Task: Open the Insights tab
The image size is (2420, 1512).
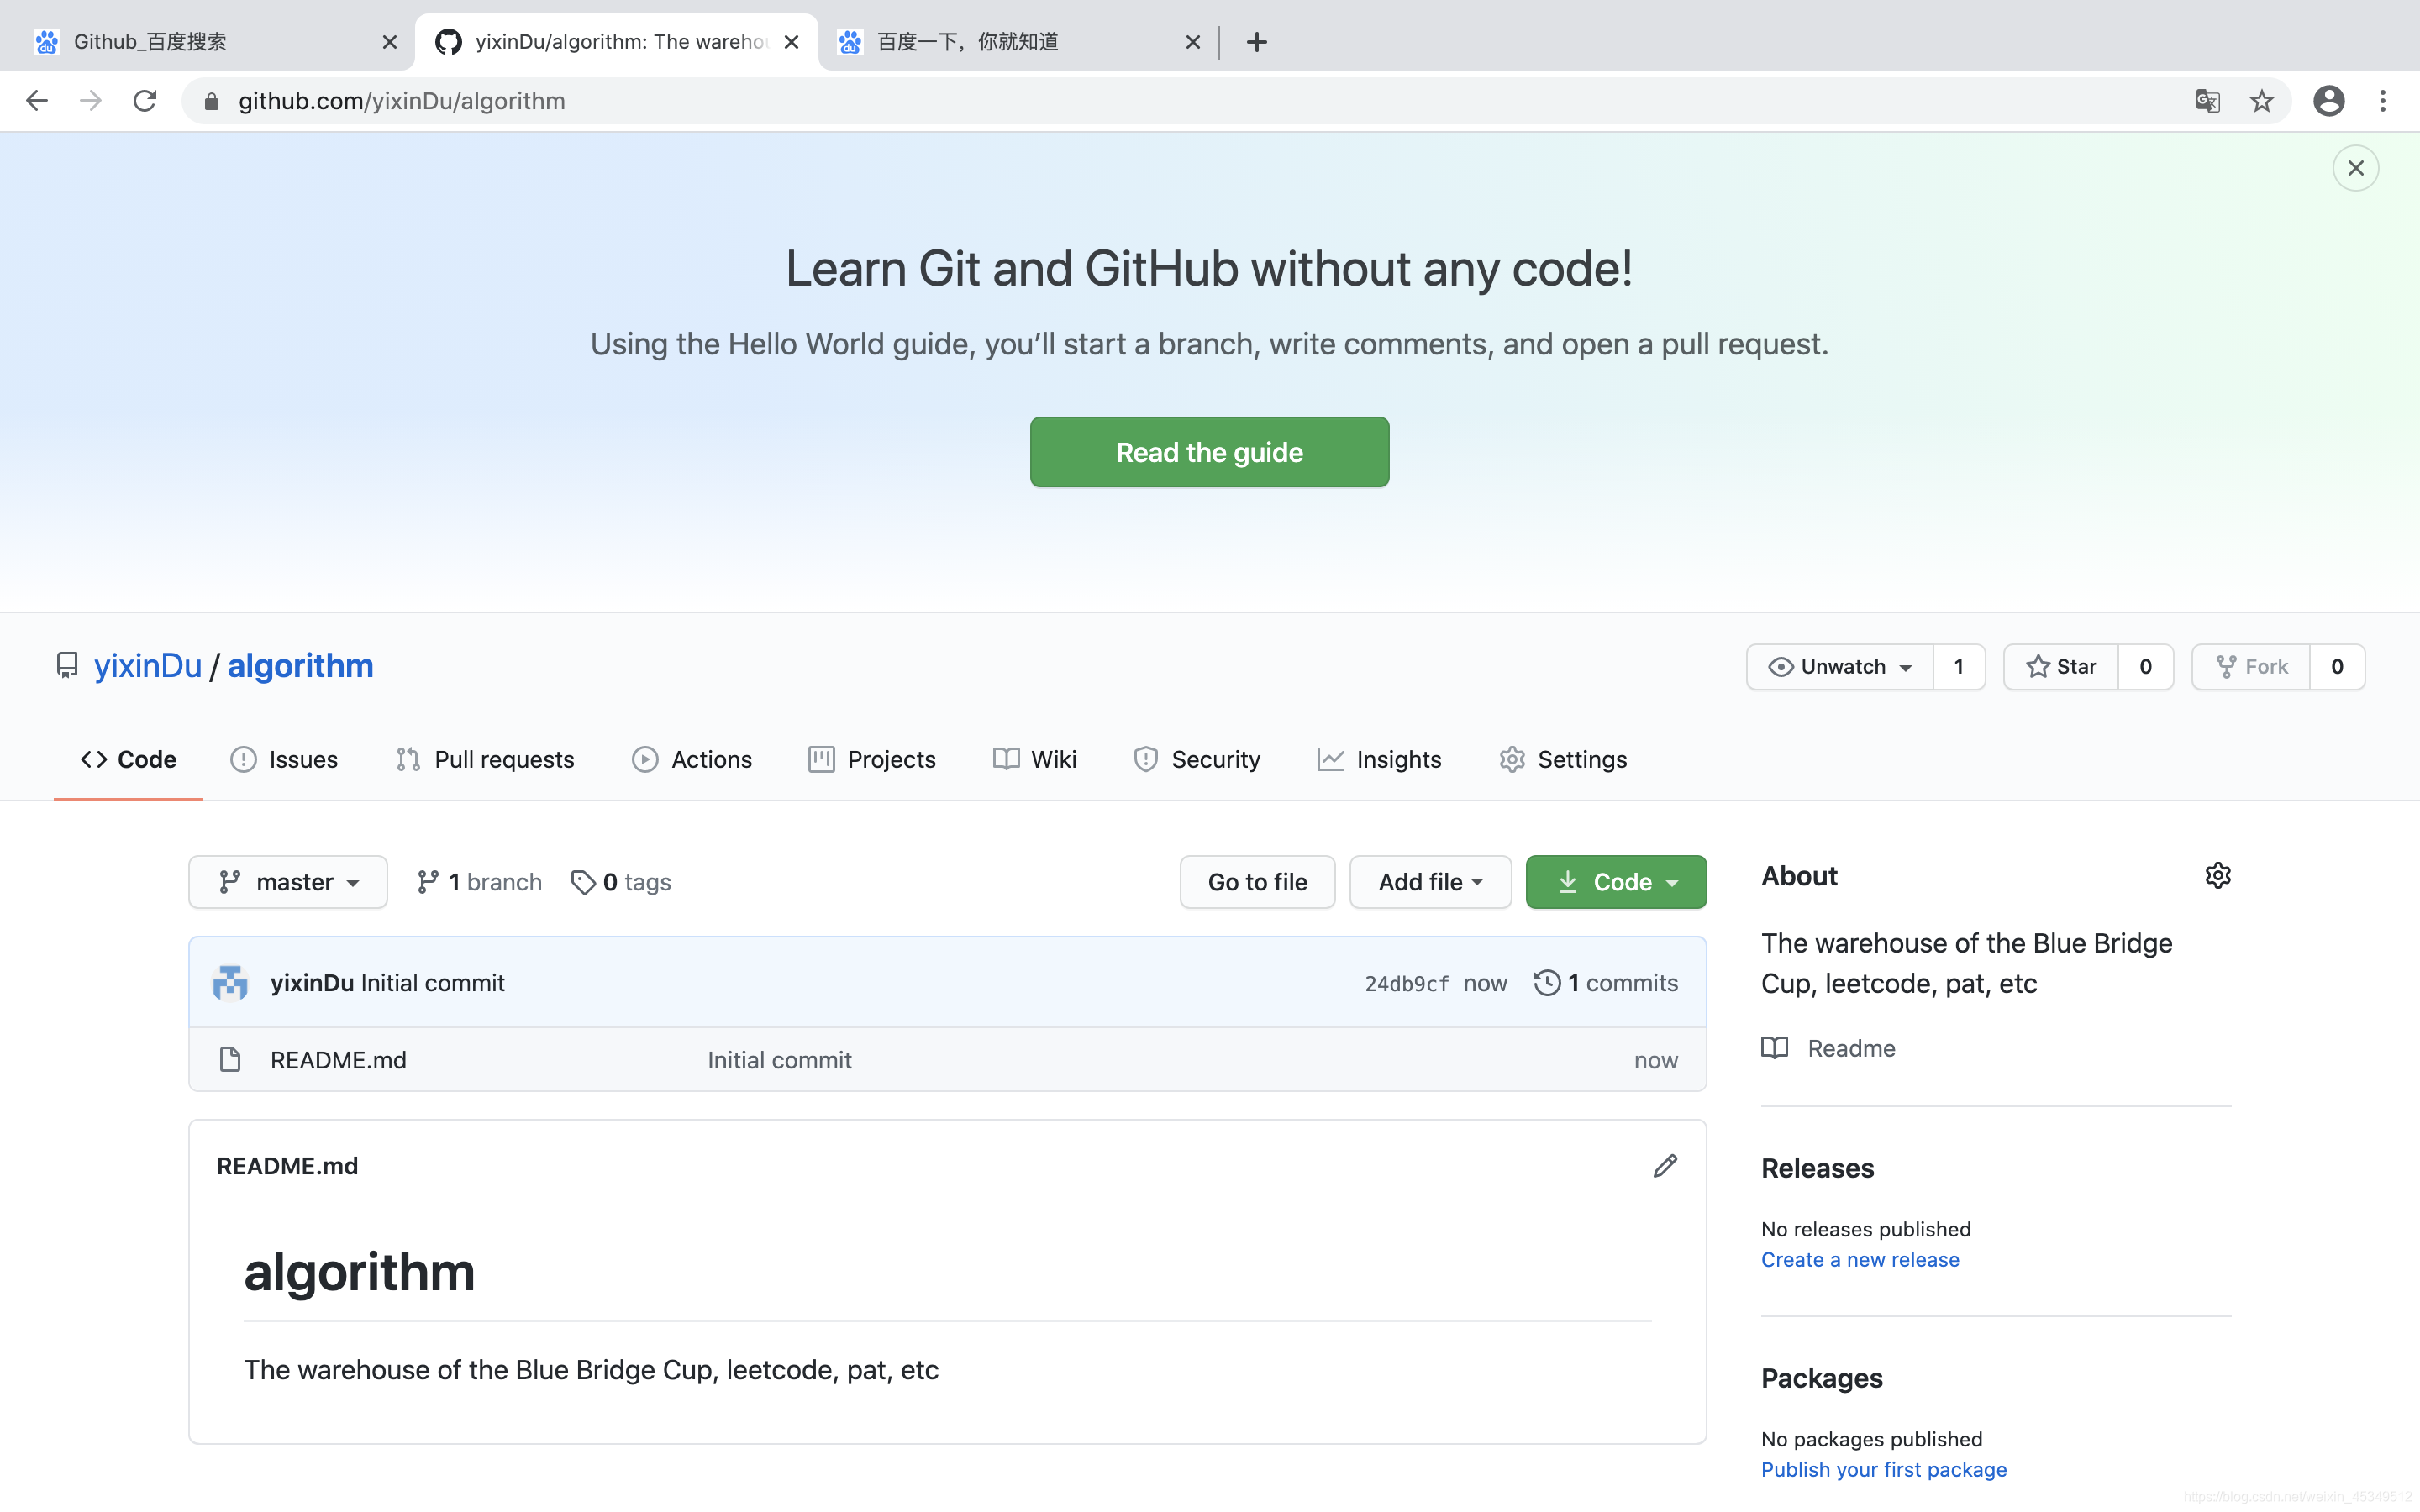Action: click(1379, 759)
